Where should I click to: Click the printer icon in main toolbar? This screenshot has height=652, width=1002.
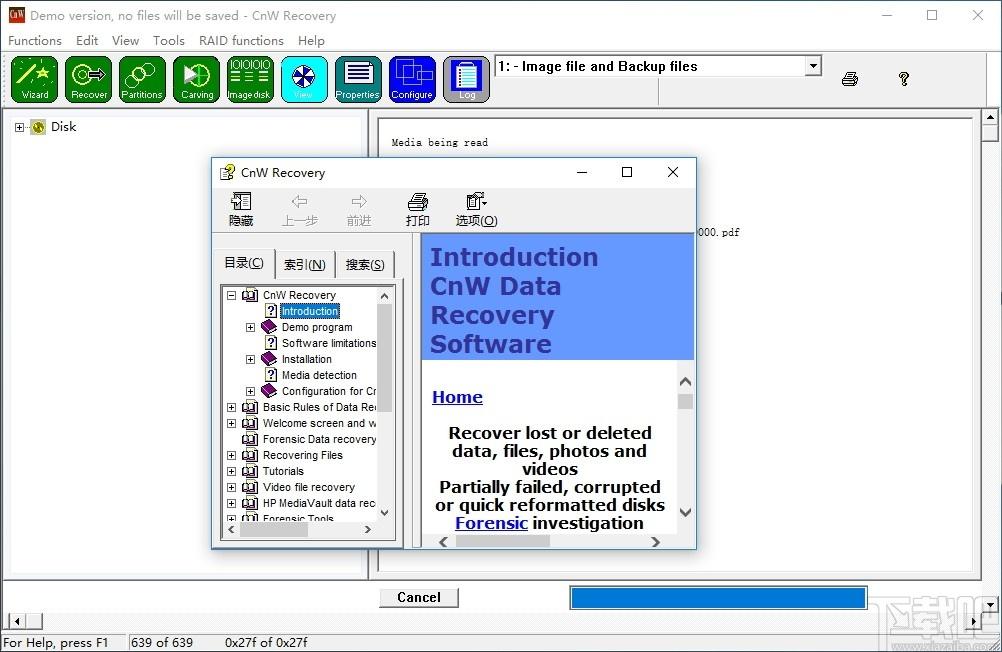coord(849,79)
